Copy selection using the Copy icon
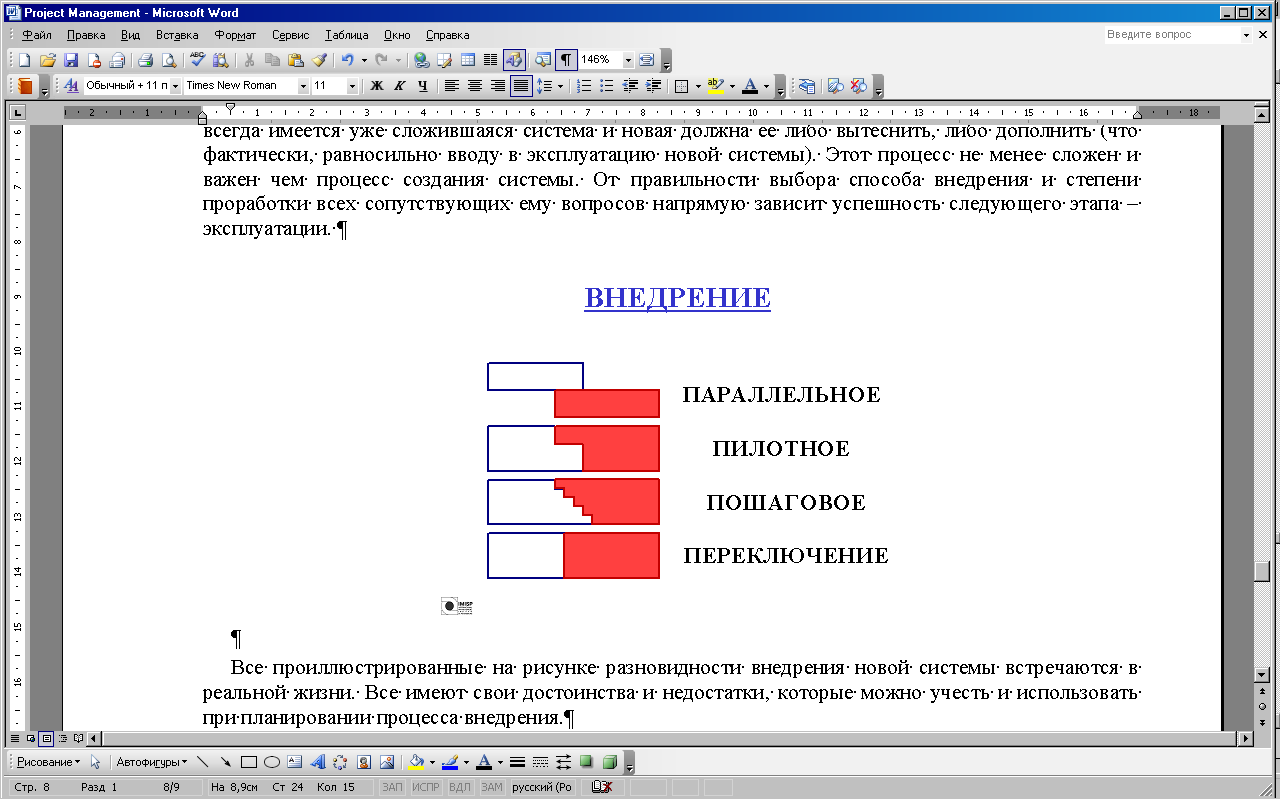Image resolution: width=1280 pixels, height=800 pixels. (x=273, y=60)
